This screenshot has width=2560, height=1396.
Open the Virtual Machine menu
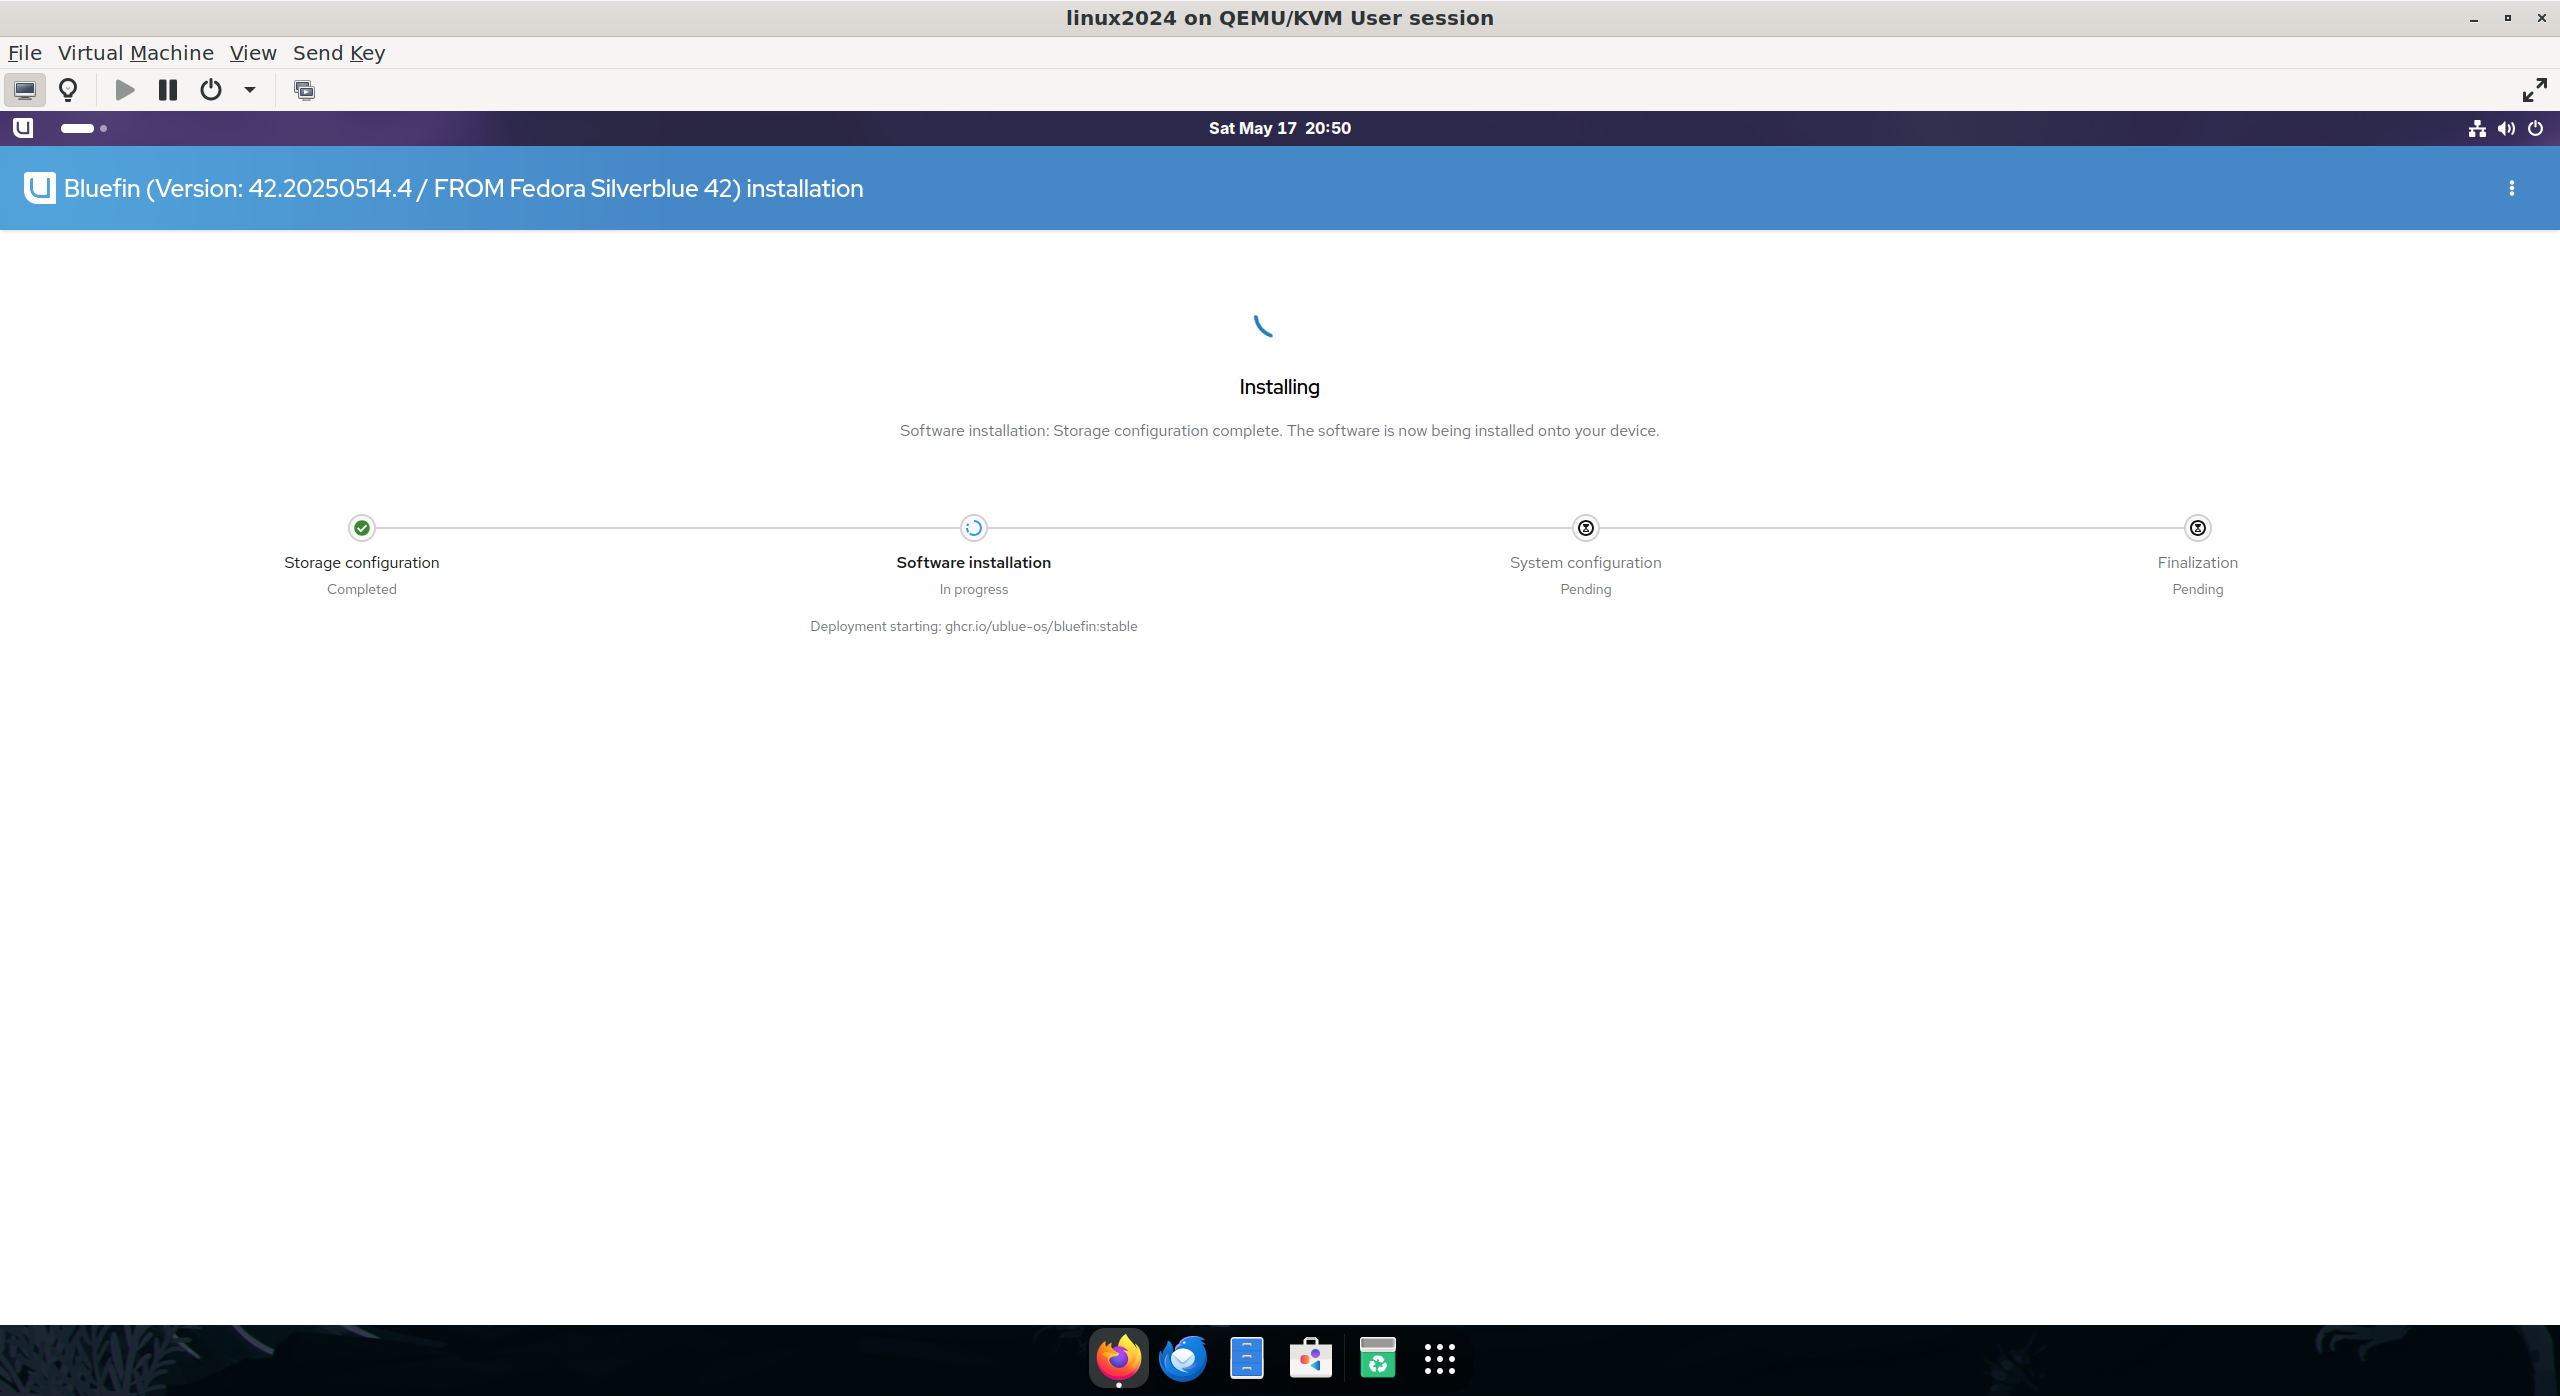click(136, 53)
